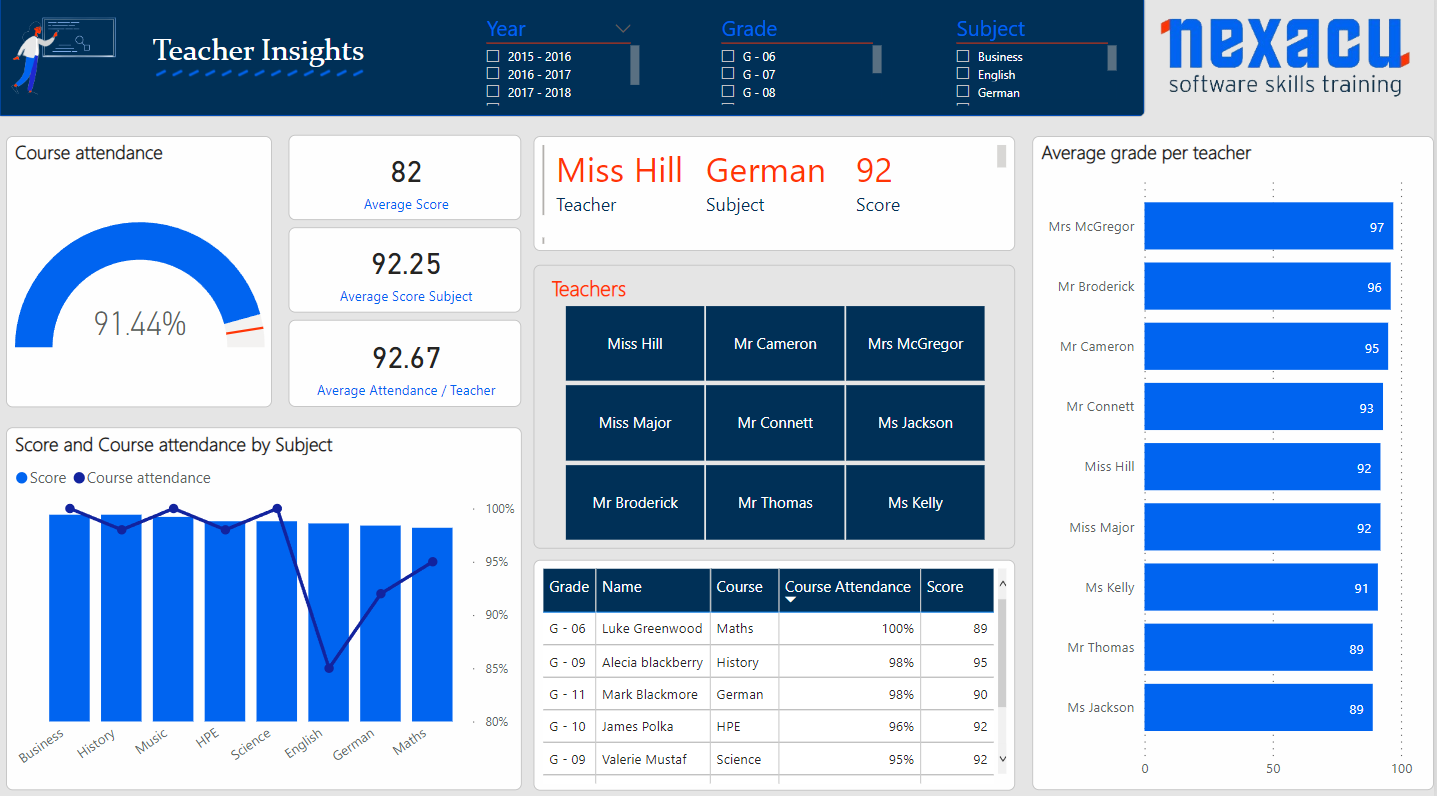The height and width of the screenshot is (796, 1437).
Task: Click the Subject slicer scrollbar
Action: point(1112,59)
